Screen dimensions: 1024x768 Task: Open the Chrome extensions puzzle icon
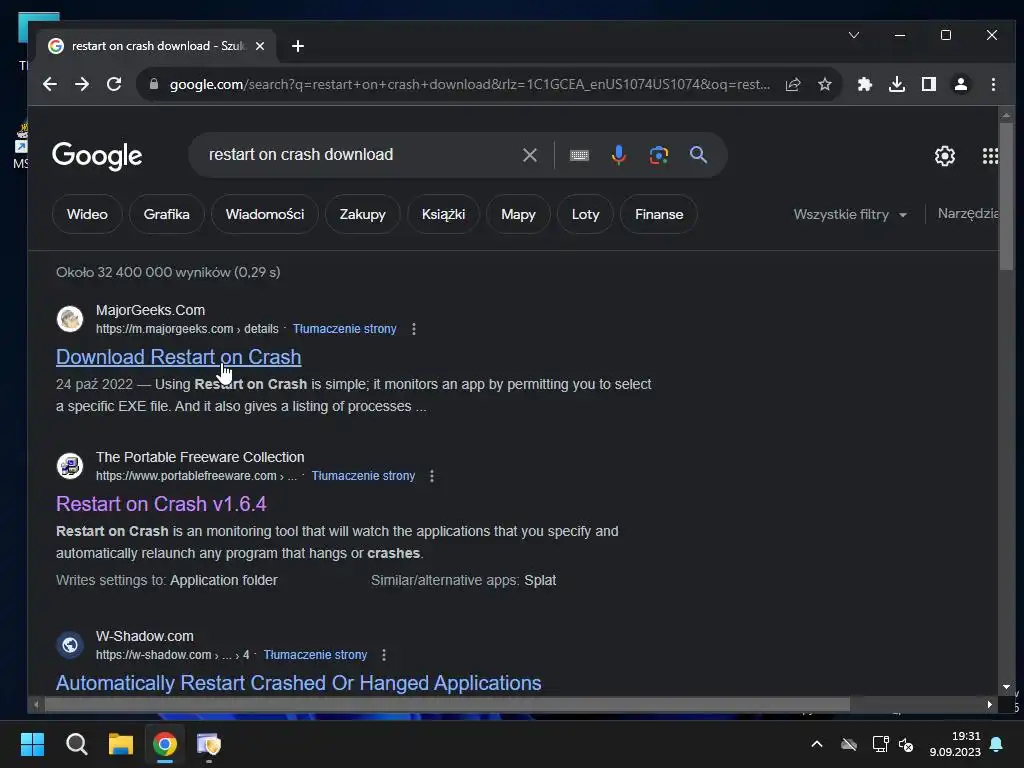click(865, 84)
